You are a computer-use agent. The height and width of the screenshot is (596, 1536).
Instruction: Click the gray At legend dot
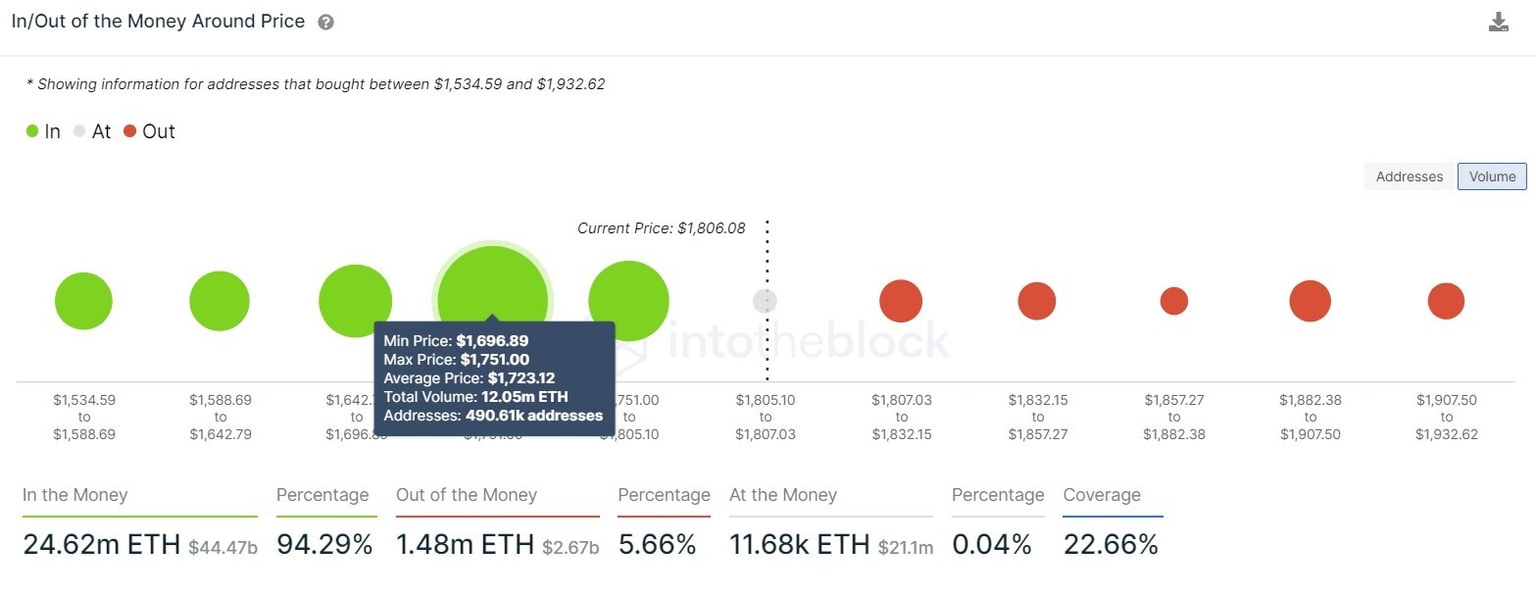click(x=79, y=131)
